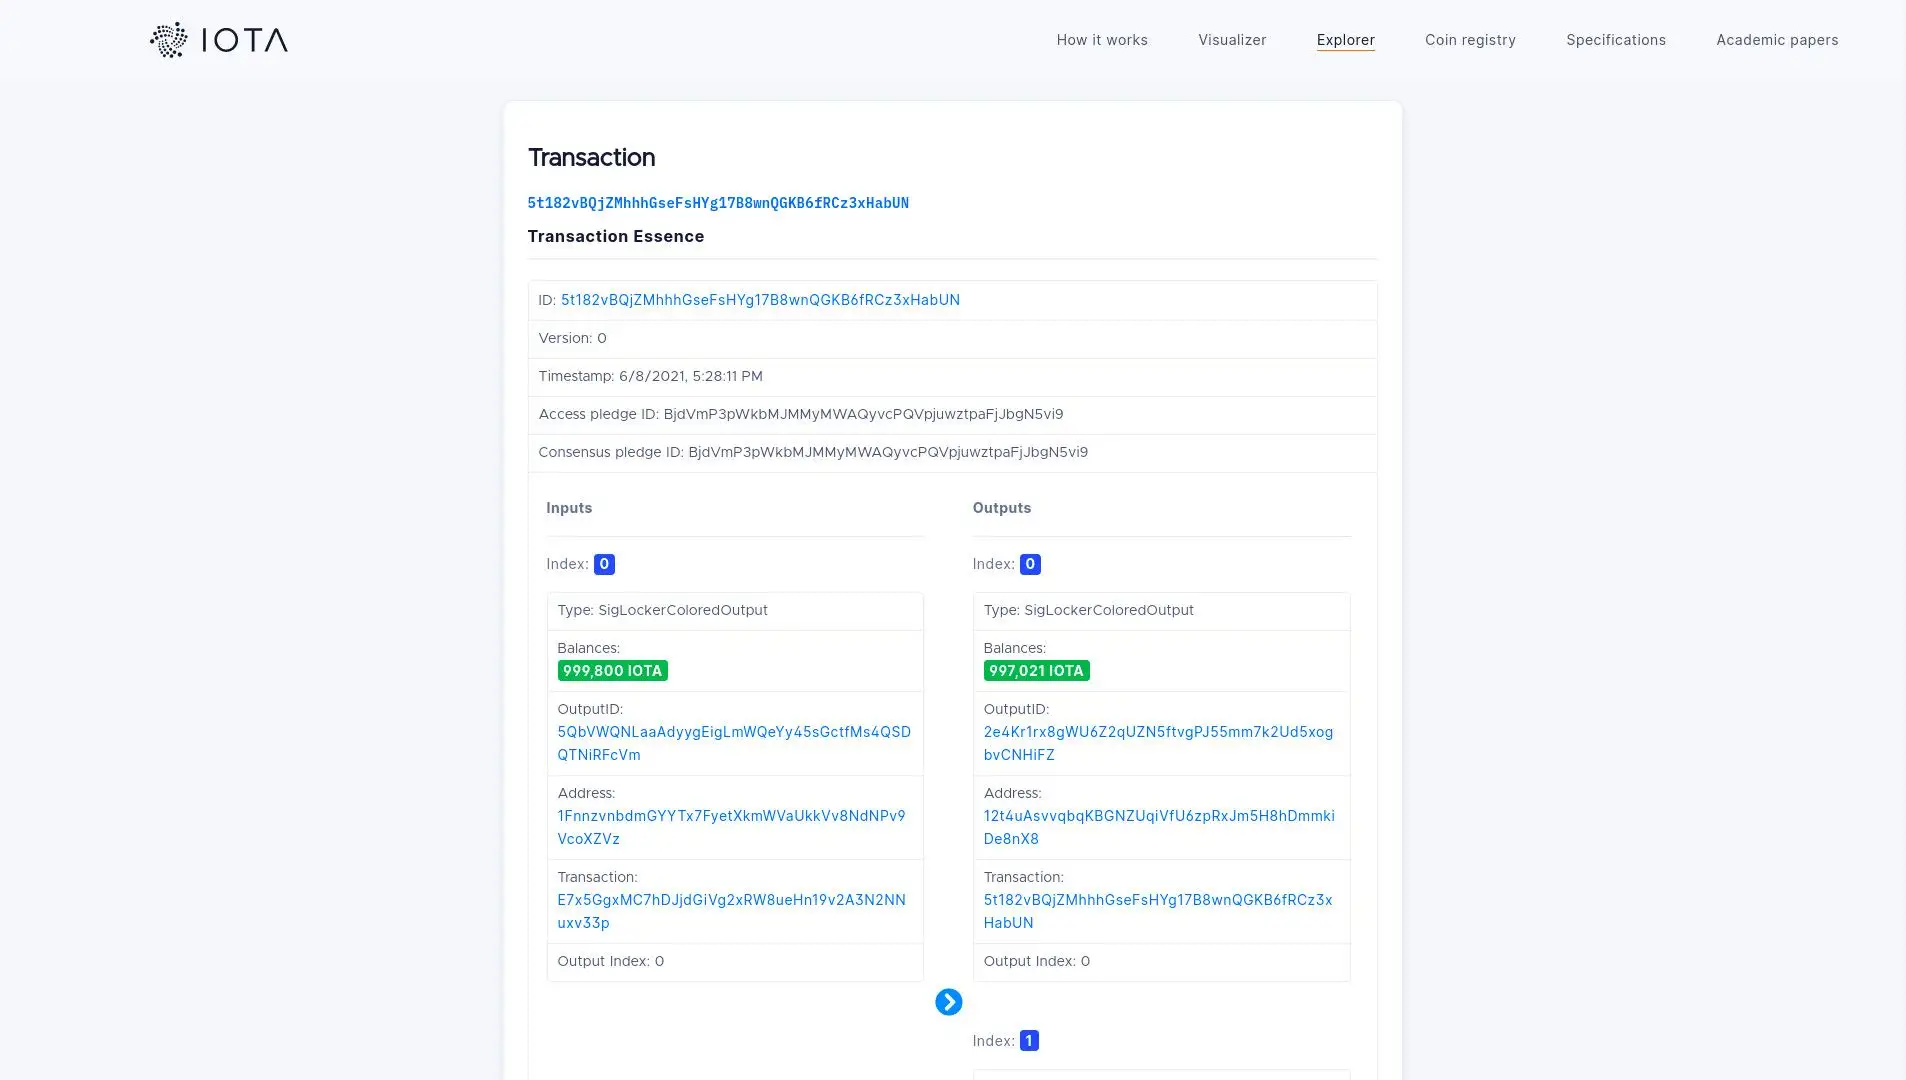
Task: Click the Version: 0 row
Action: tap(952, 339)
